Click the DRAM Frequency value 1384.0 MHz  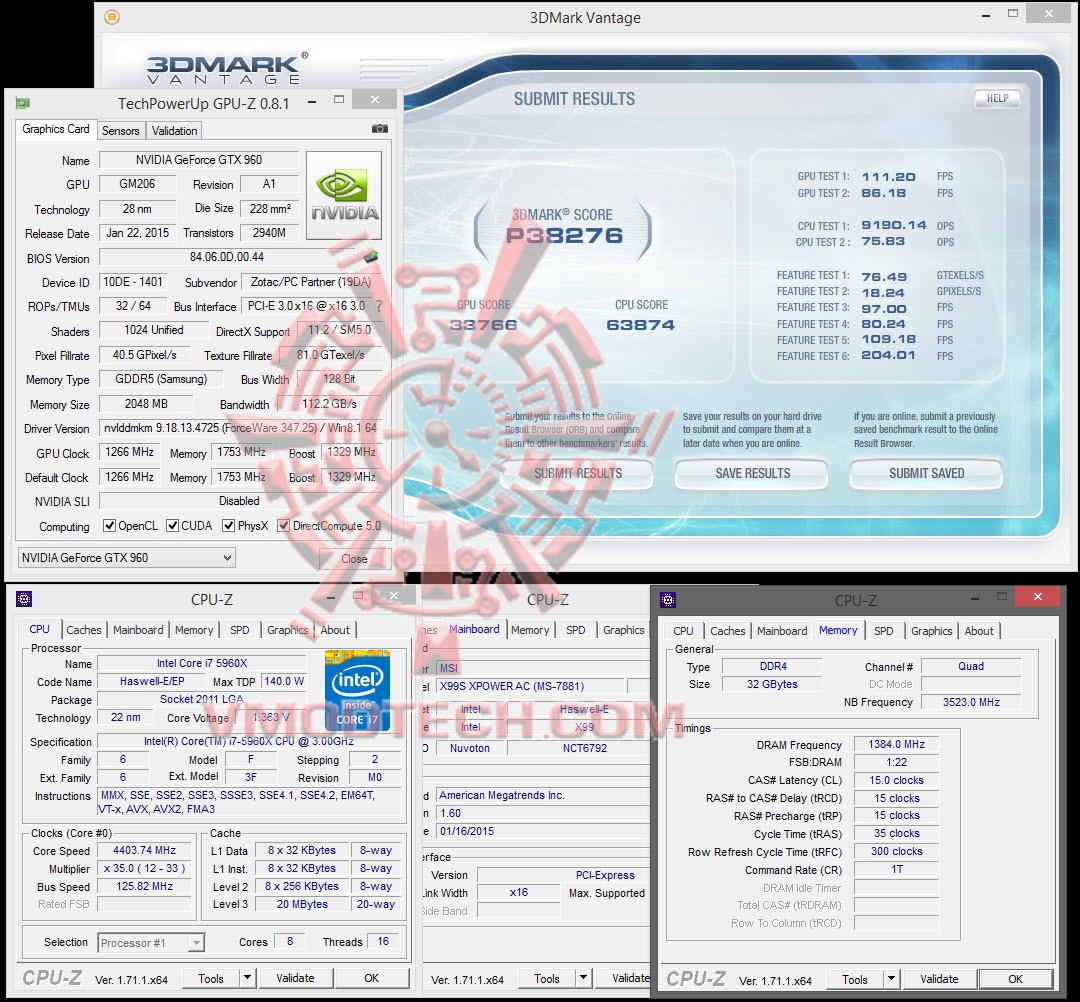pos(897,744)
